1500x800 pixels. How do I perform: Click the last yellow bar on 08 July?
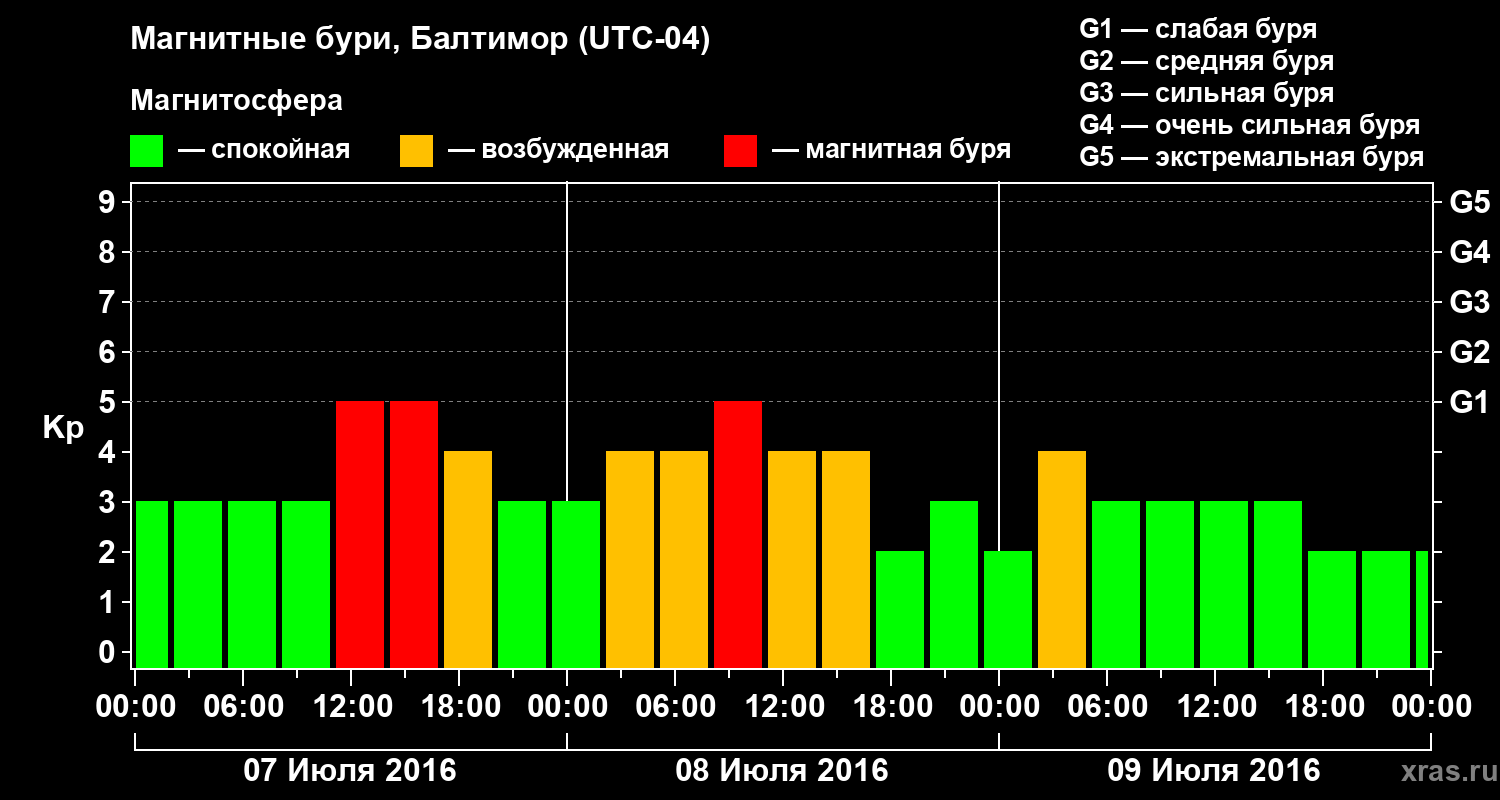coord(846,559)
